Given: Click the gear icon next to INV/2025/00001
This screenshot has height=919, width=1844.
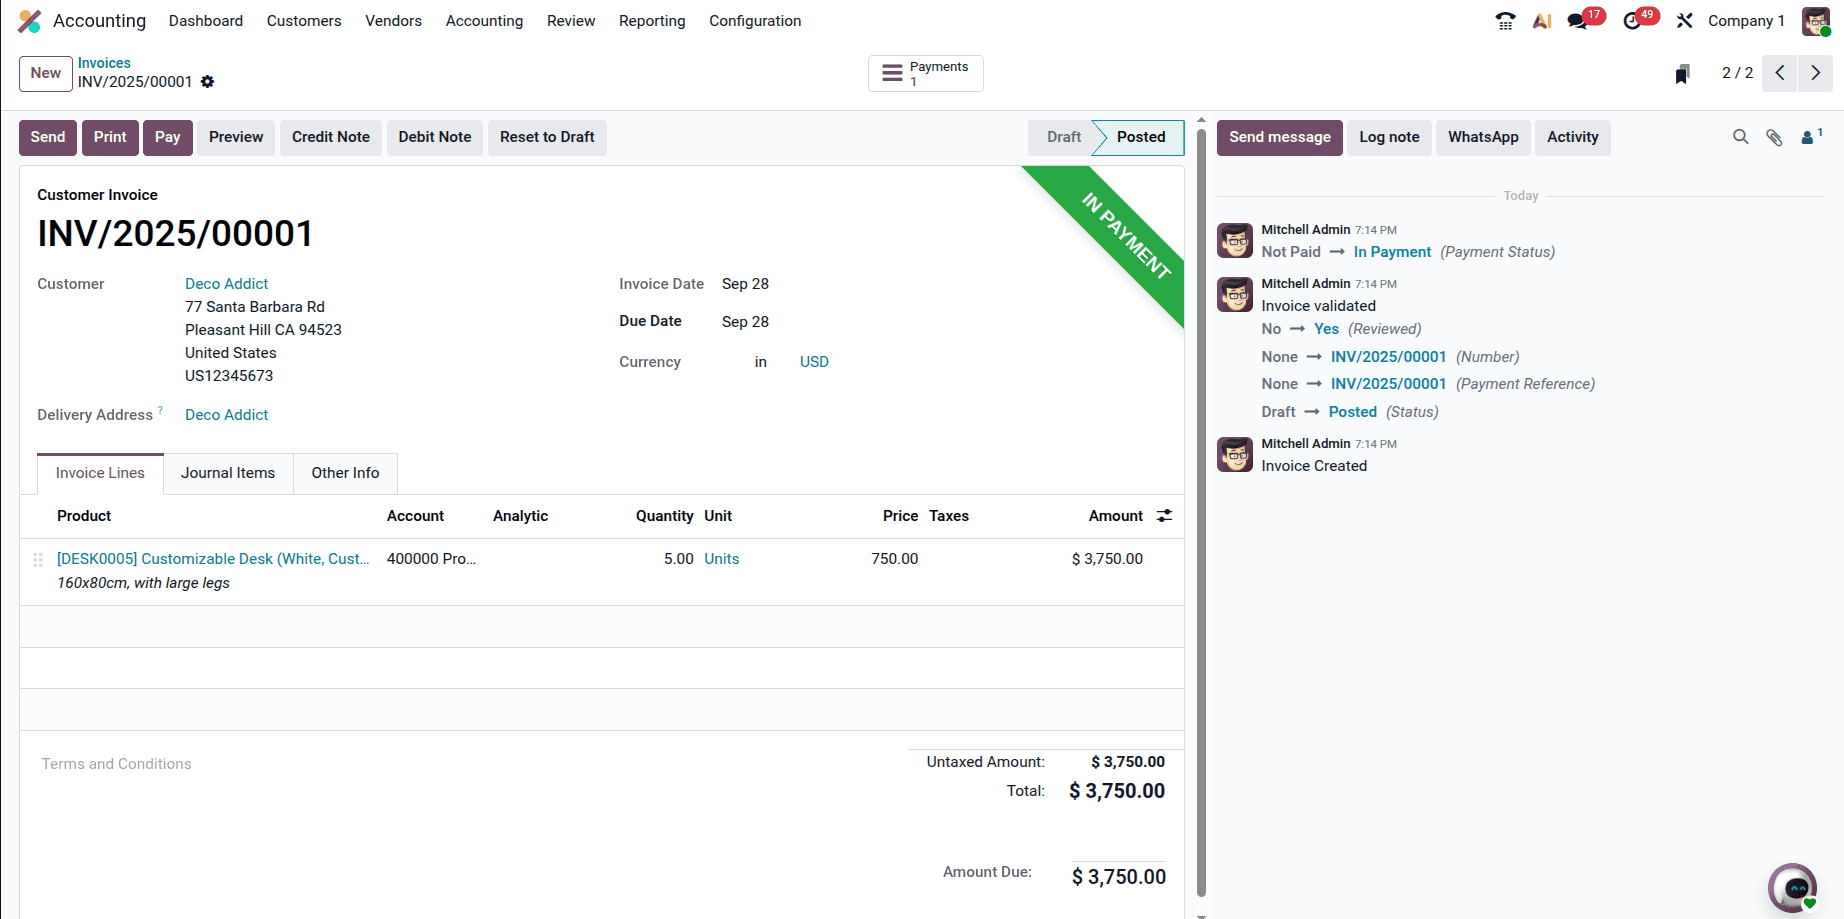Looking at the screenshot, I should pyautogui.click(x=208, y=82).
